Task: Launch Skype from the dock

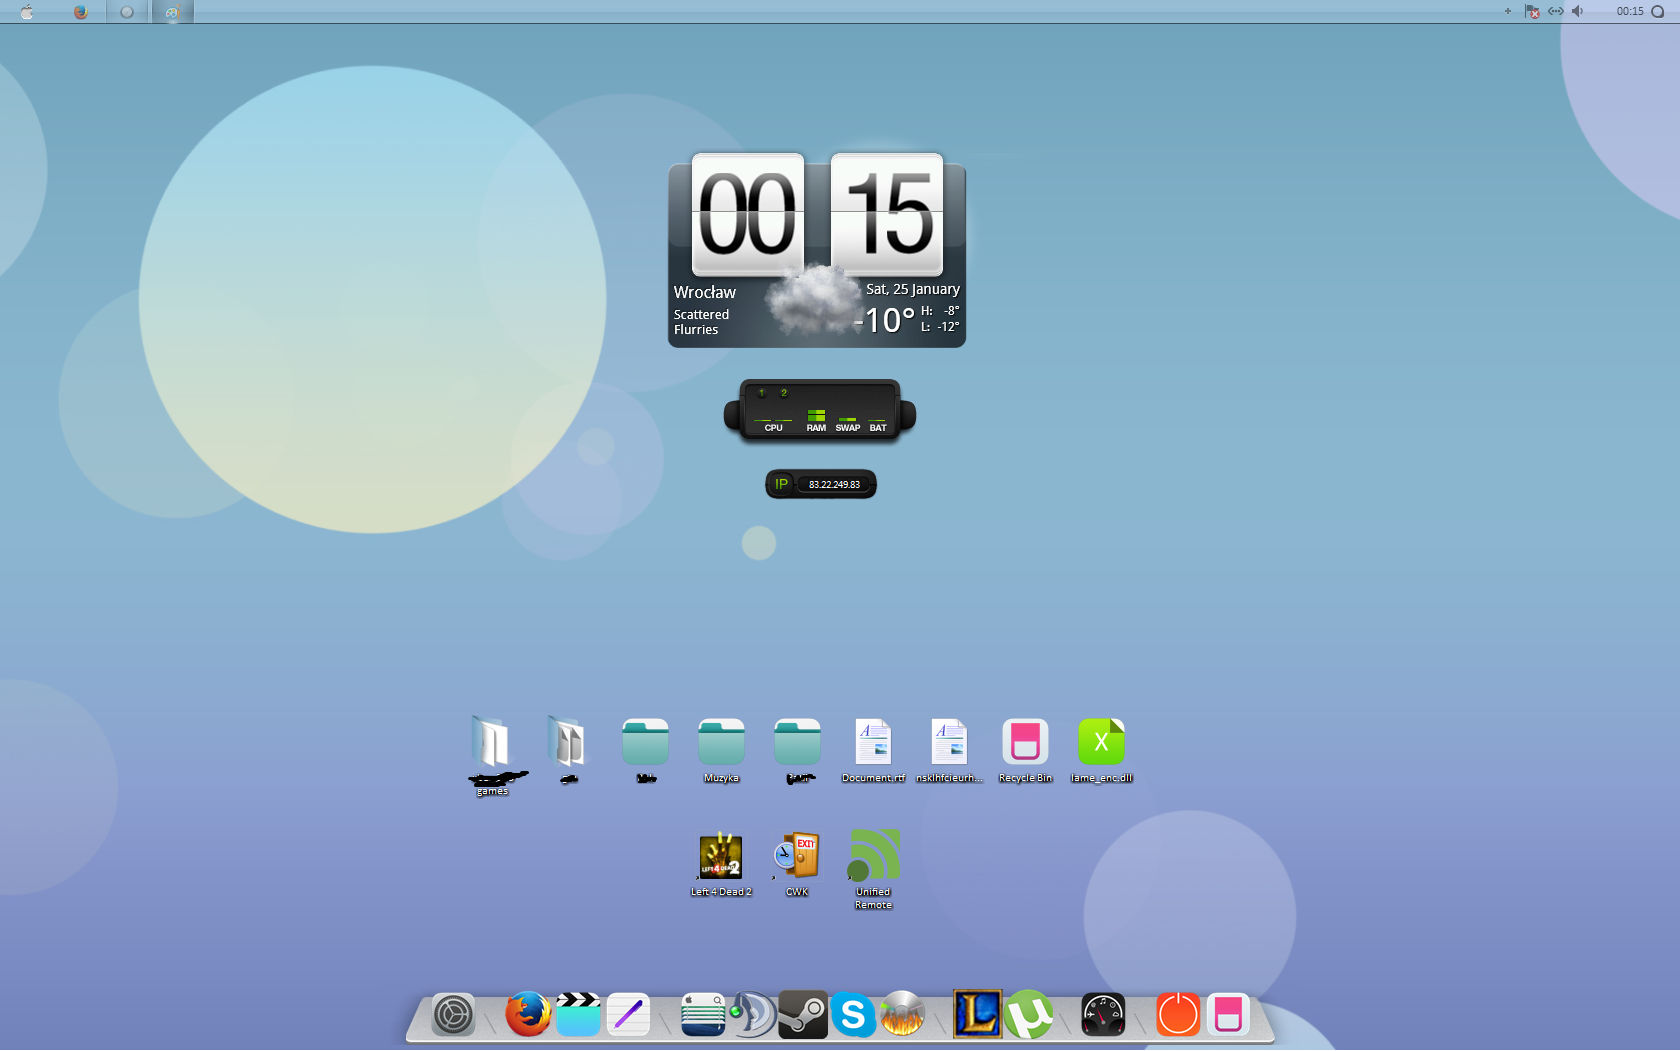Action: tap(853, 1015)
